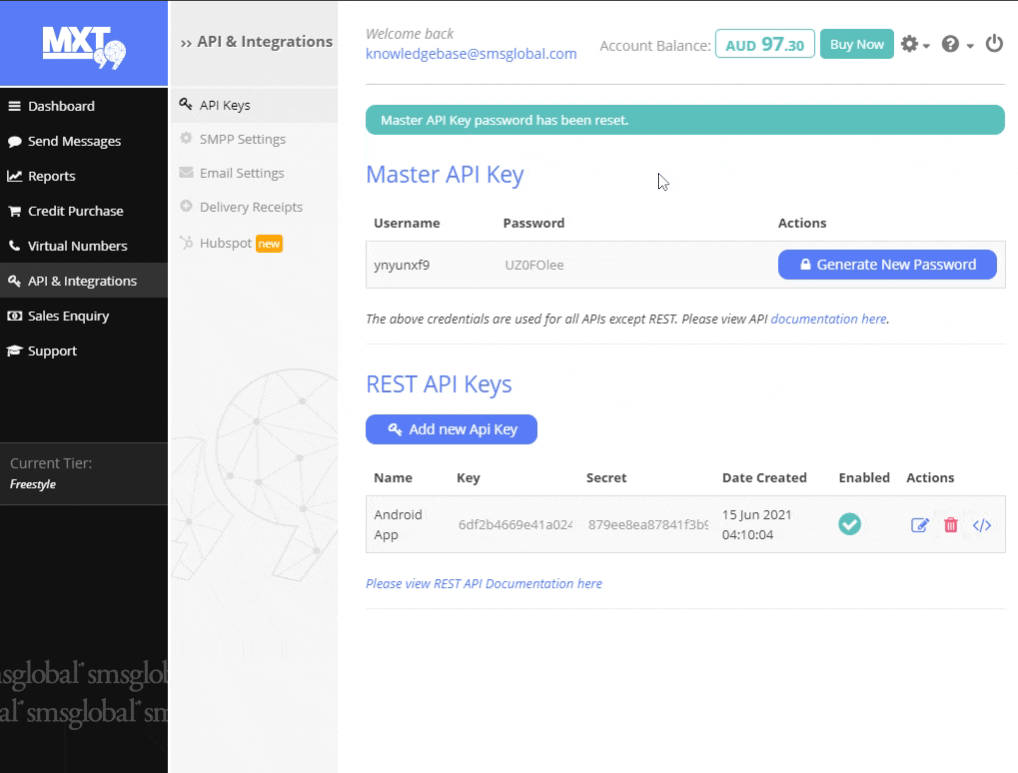Open Delivery Receipts settings

pyautogui.click(x=250, y=207)
